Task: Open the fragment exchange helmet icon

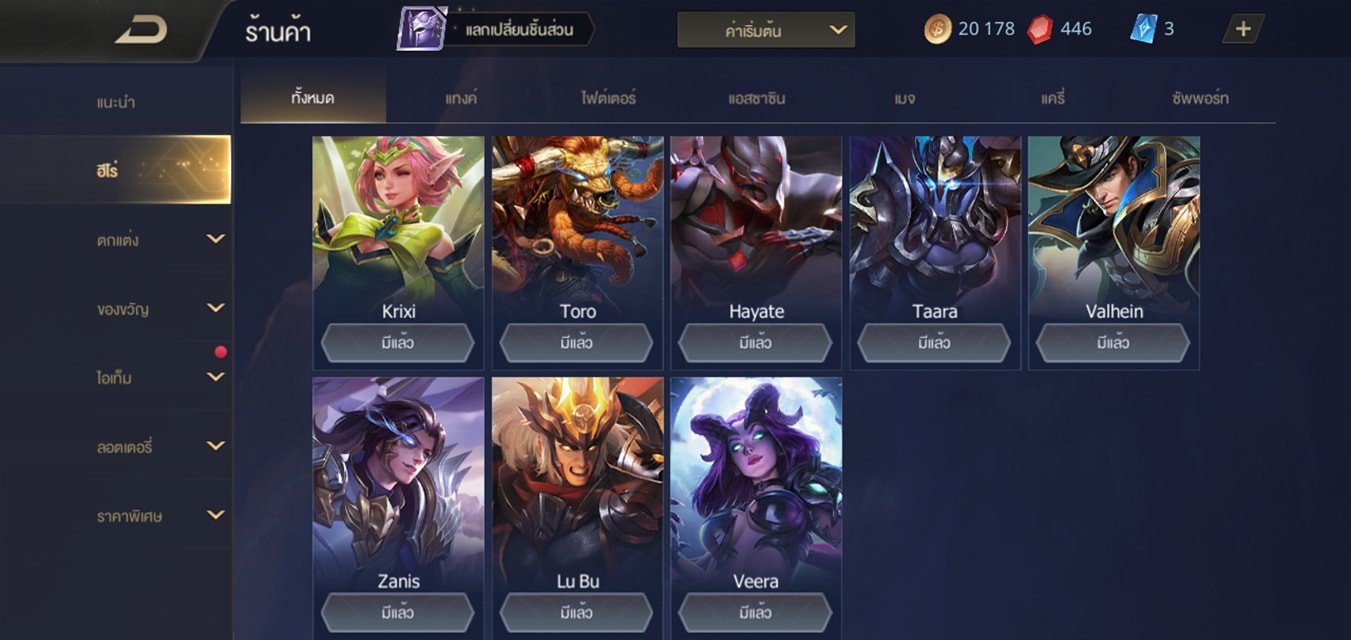Action: coord(421,29)
